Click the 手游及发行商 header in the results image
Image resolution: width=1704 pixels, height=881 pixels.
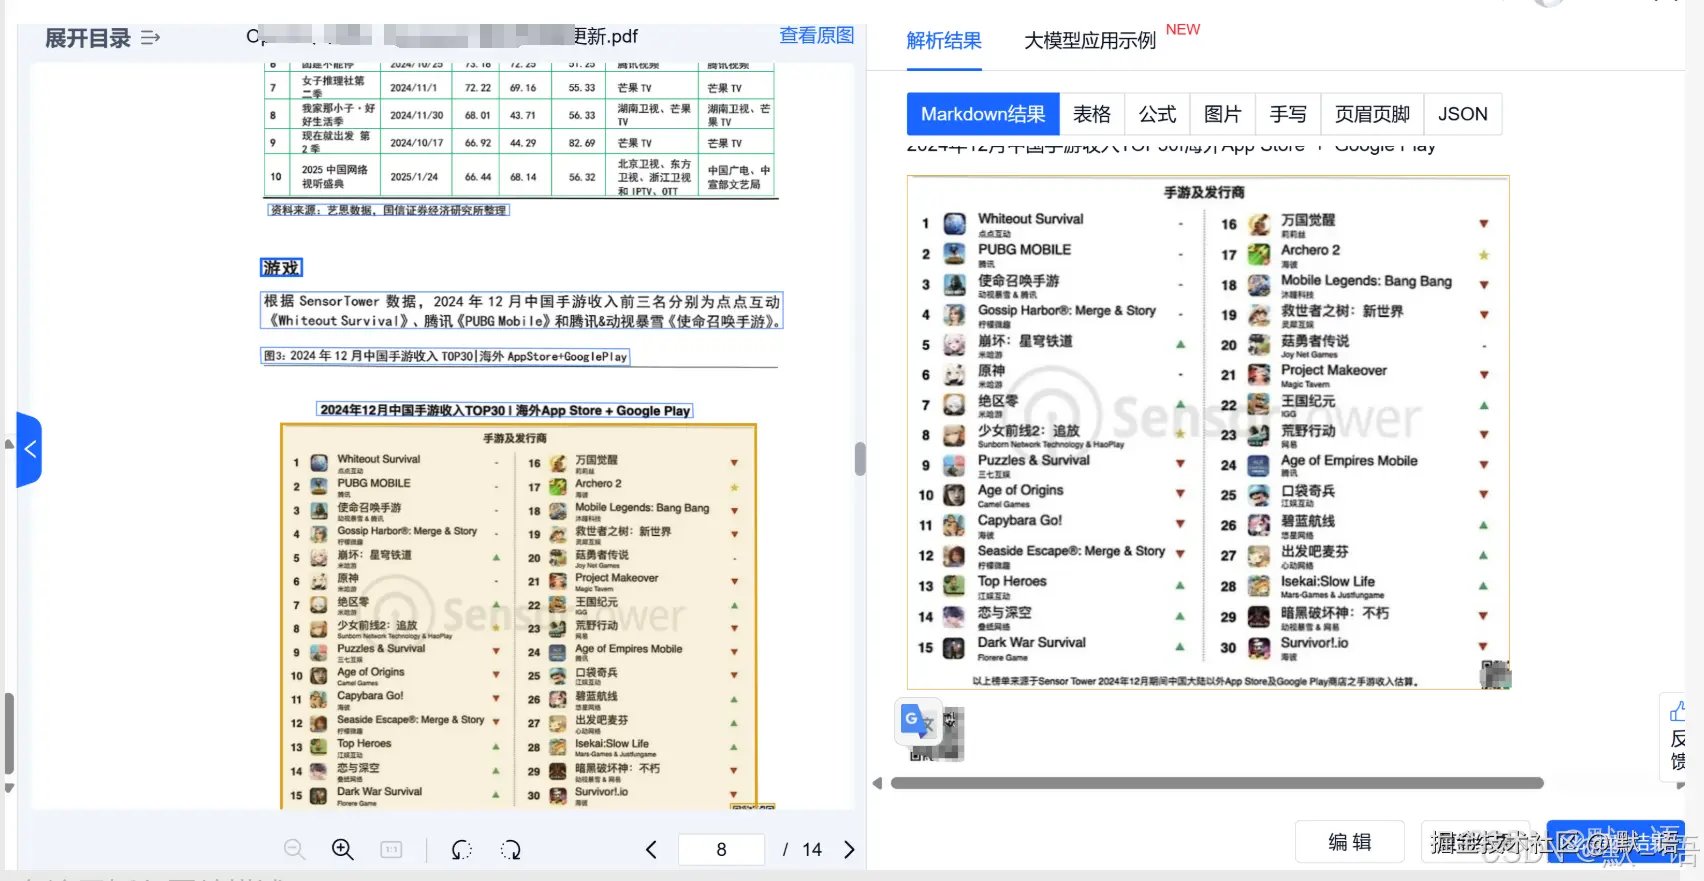point(1204,192)
